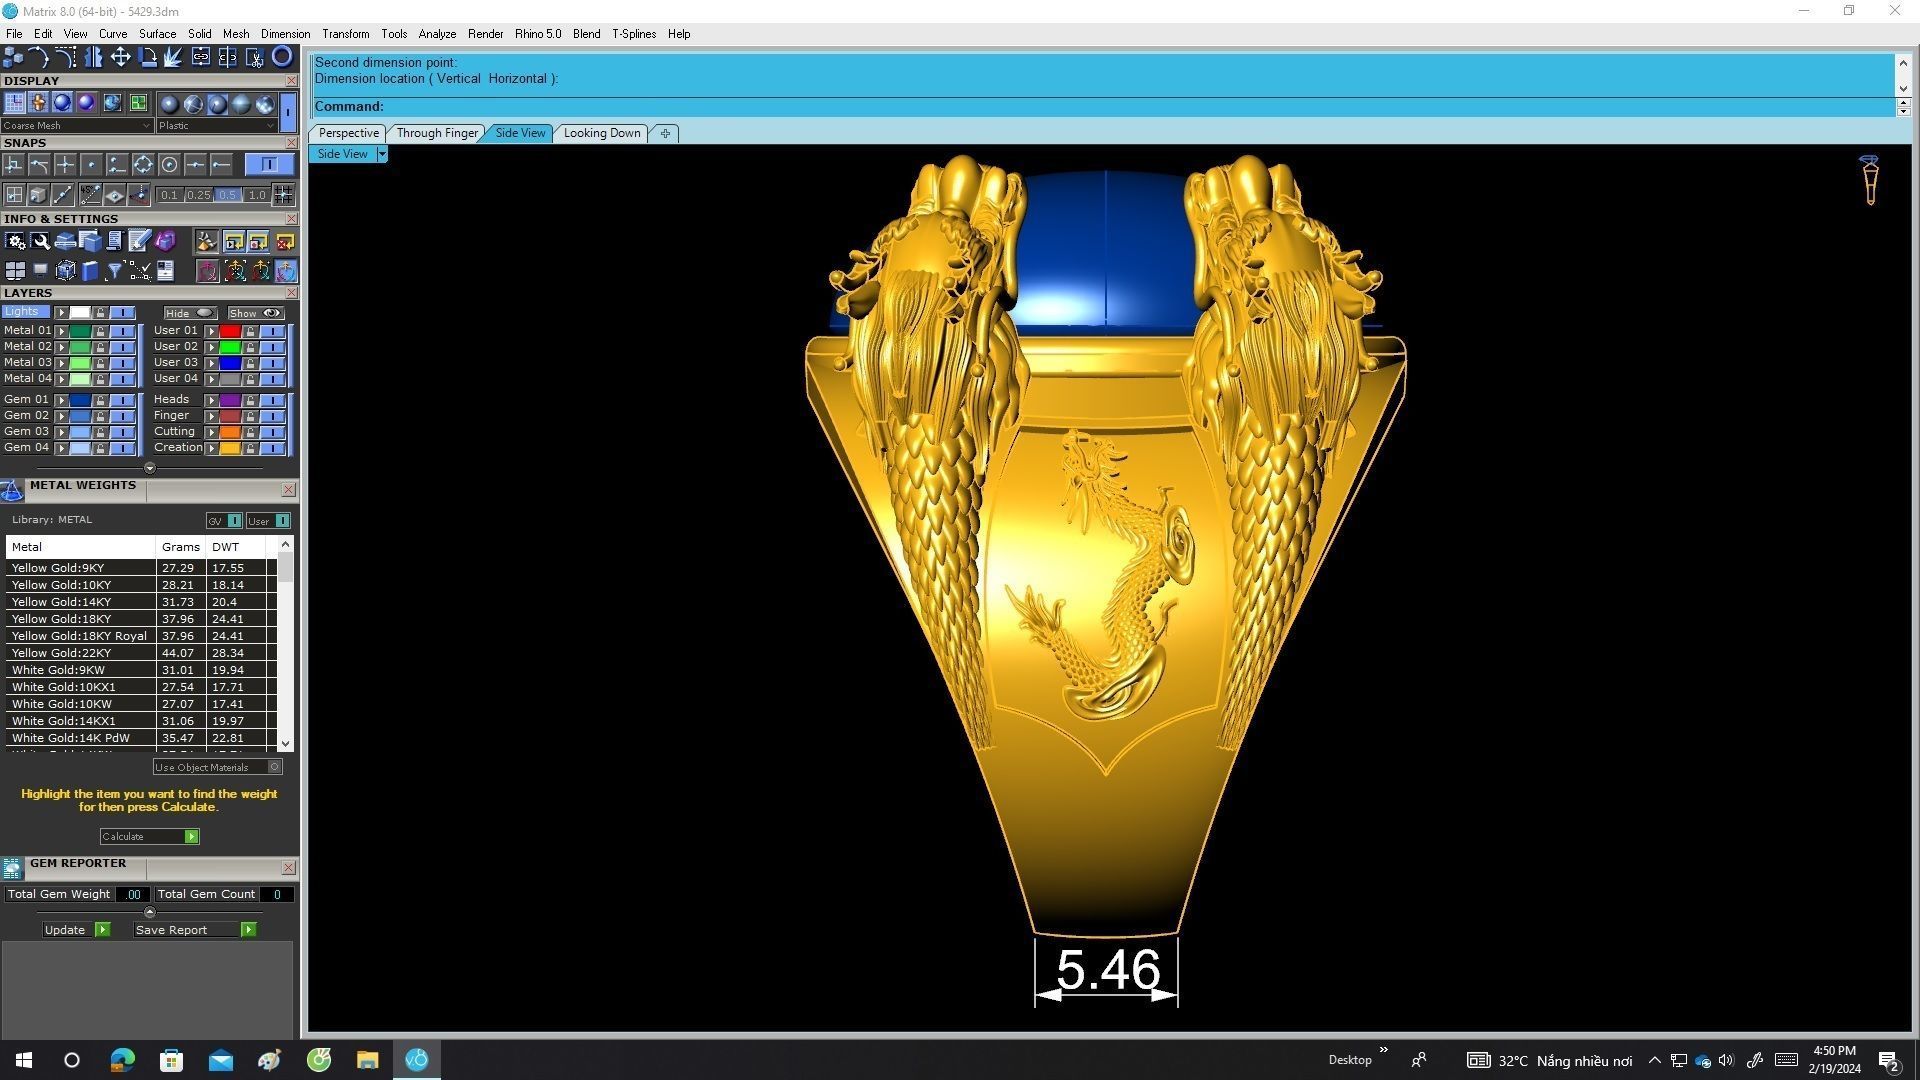Viewport: 1920px width, 1080px height.
Task: Toggle visibility of Heads layer
Action: pyautogui.click(x=273, y=400)
